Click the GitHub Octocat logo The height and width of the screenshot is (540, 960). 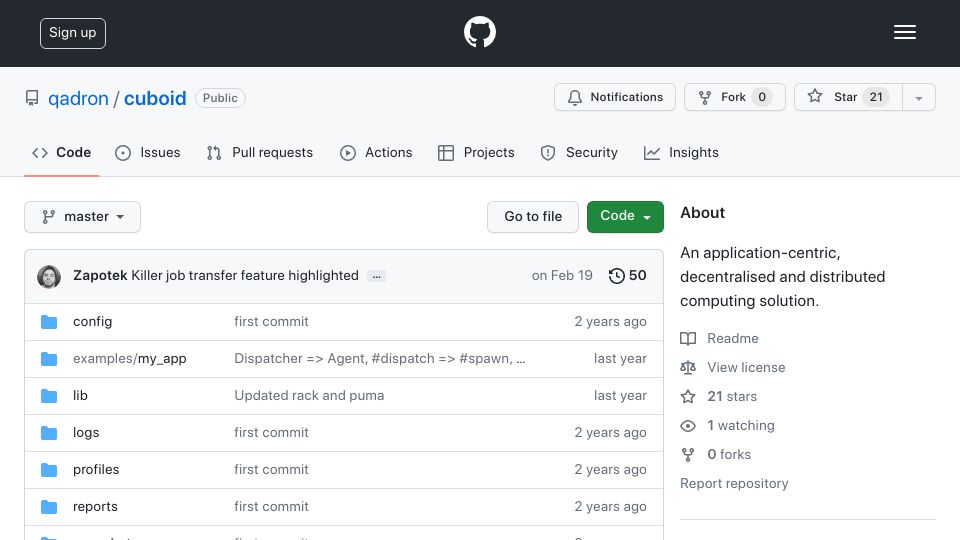click(x=479, y=32)
